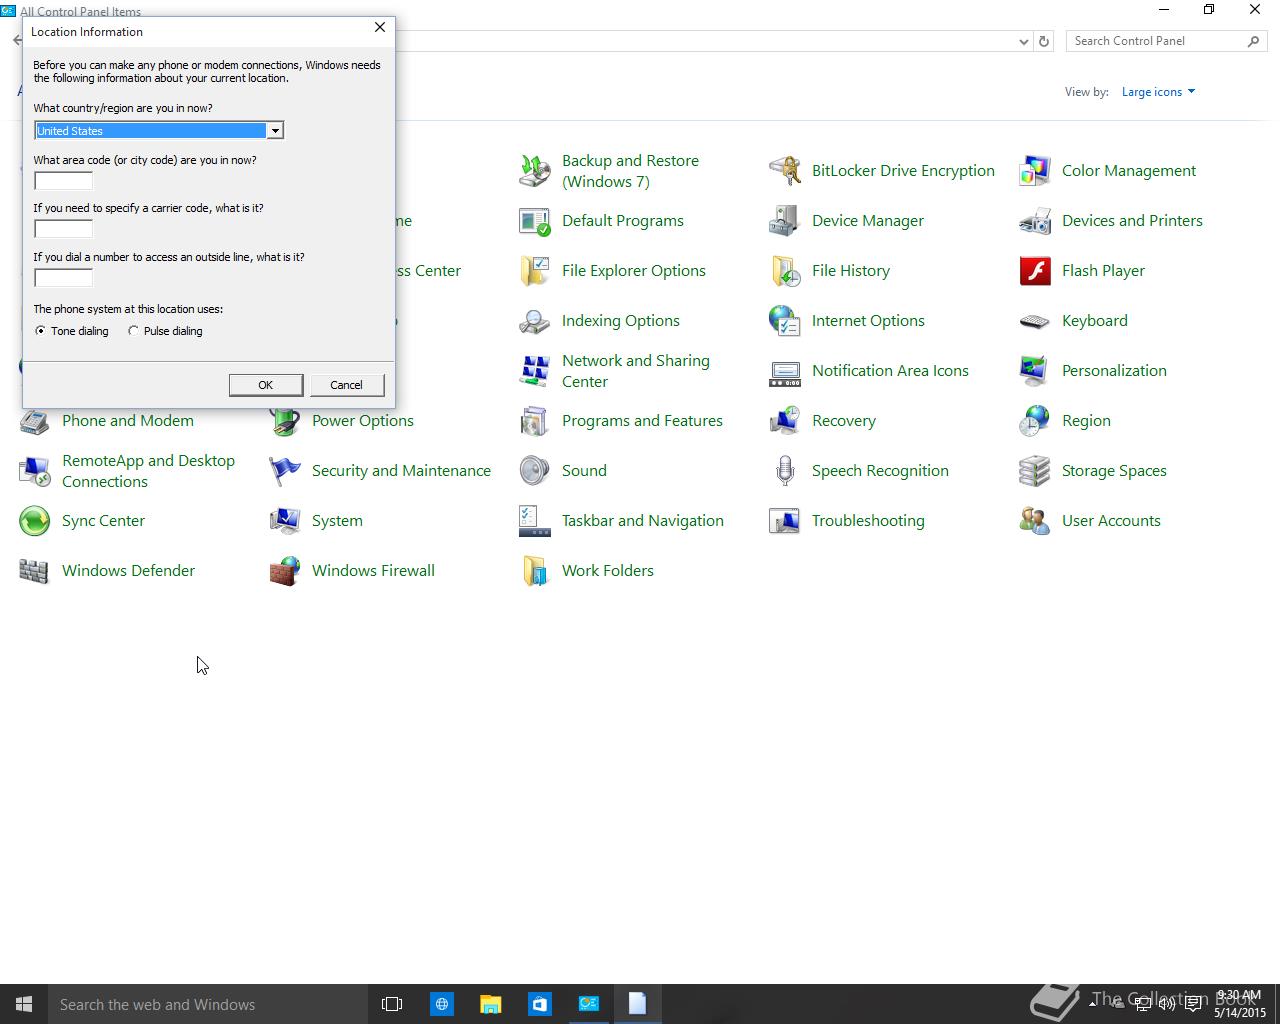Refresh the Control Panel view
Image resolution: width=1280 pixels, height=1024 pixels.
(1044, 41)
